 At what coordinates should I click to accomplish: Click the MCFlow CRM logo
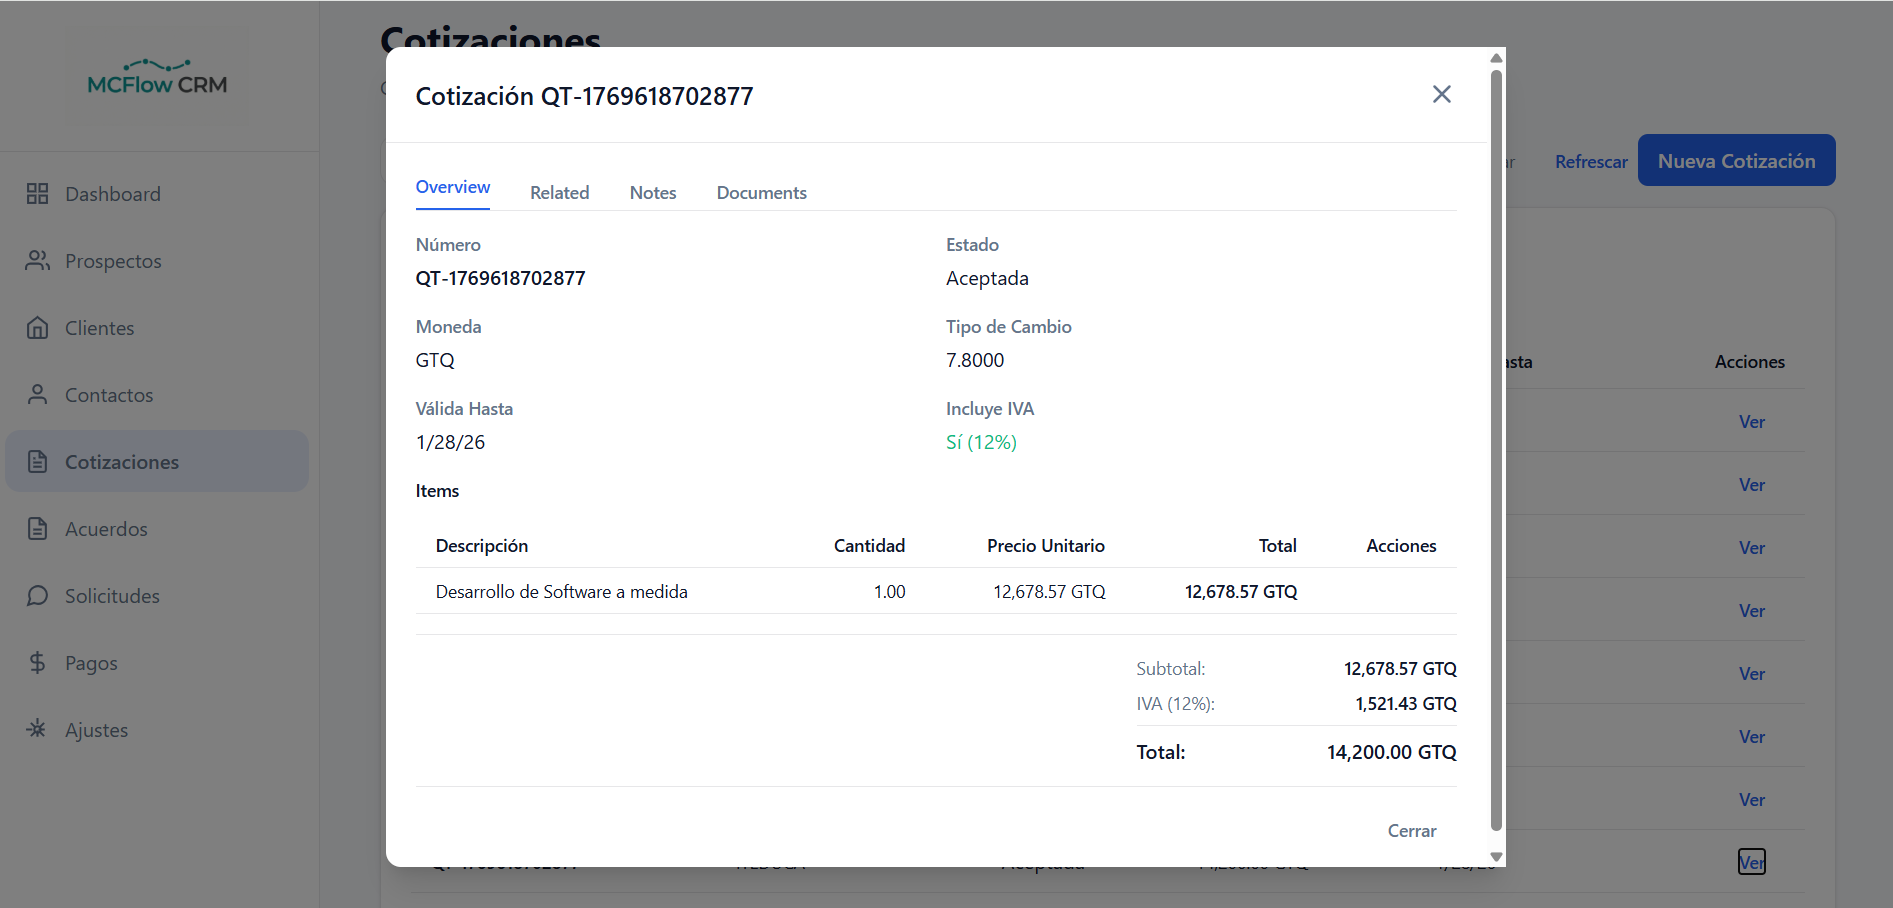tap(157, 78)
